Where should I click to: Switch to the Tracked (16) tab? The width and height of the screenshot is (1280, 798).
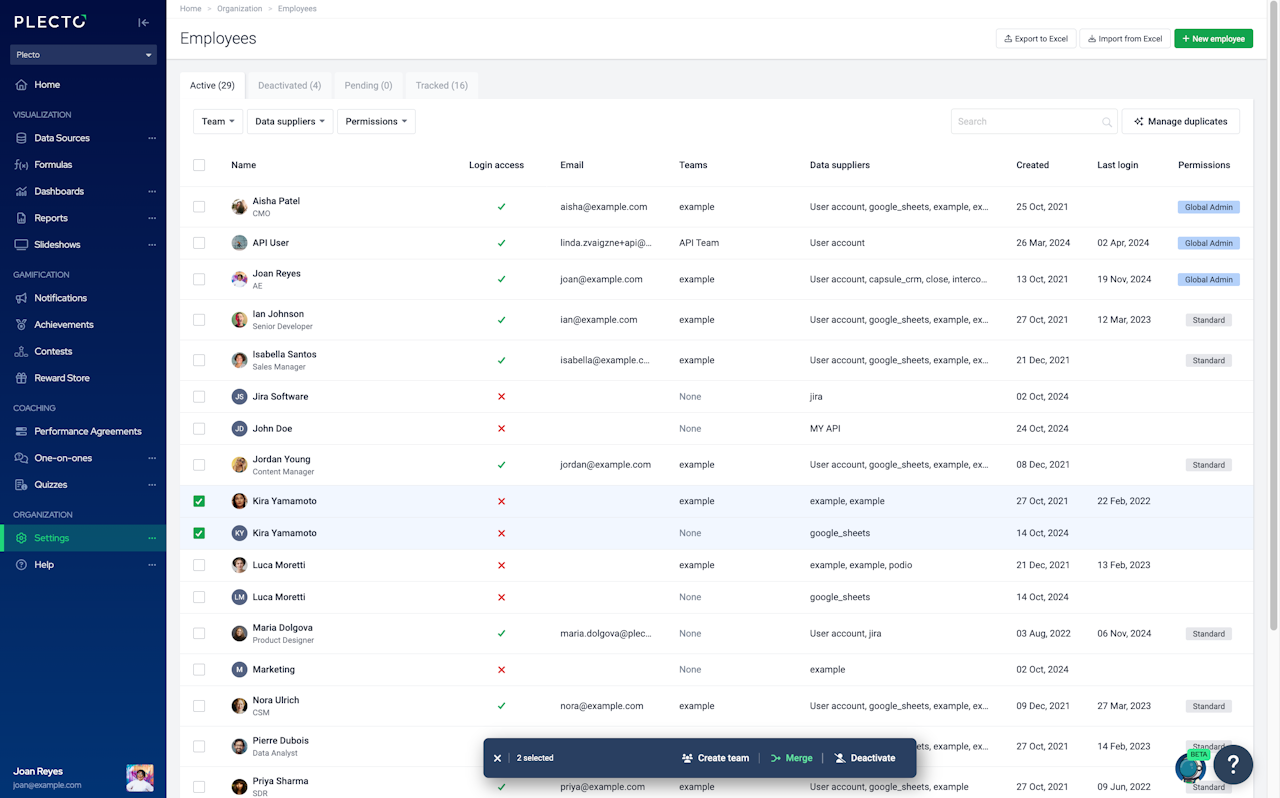coord(441,86)
